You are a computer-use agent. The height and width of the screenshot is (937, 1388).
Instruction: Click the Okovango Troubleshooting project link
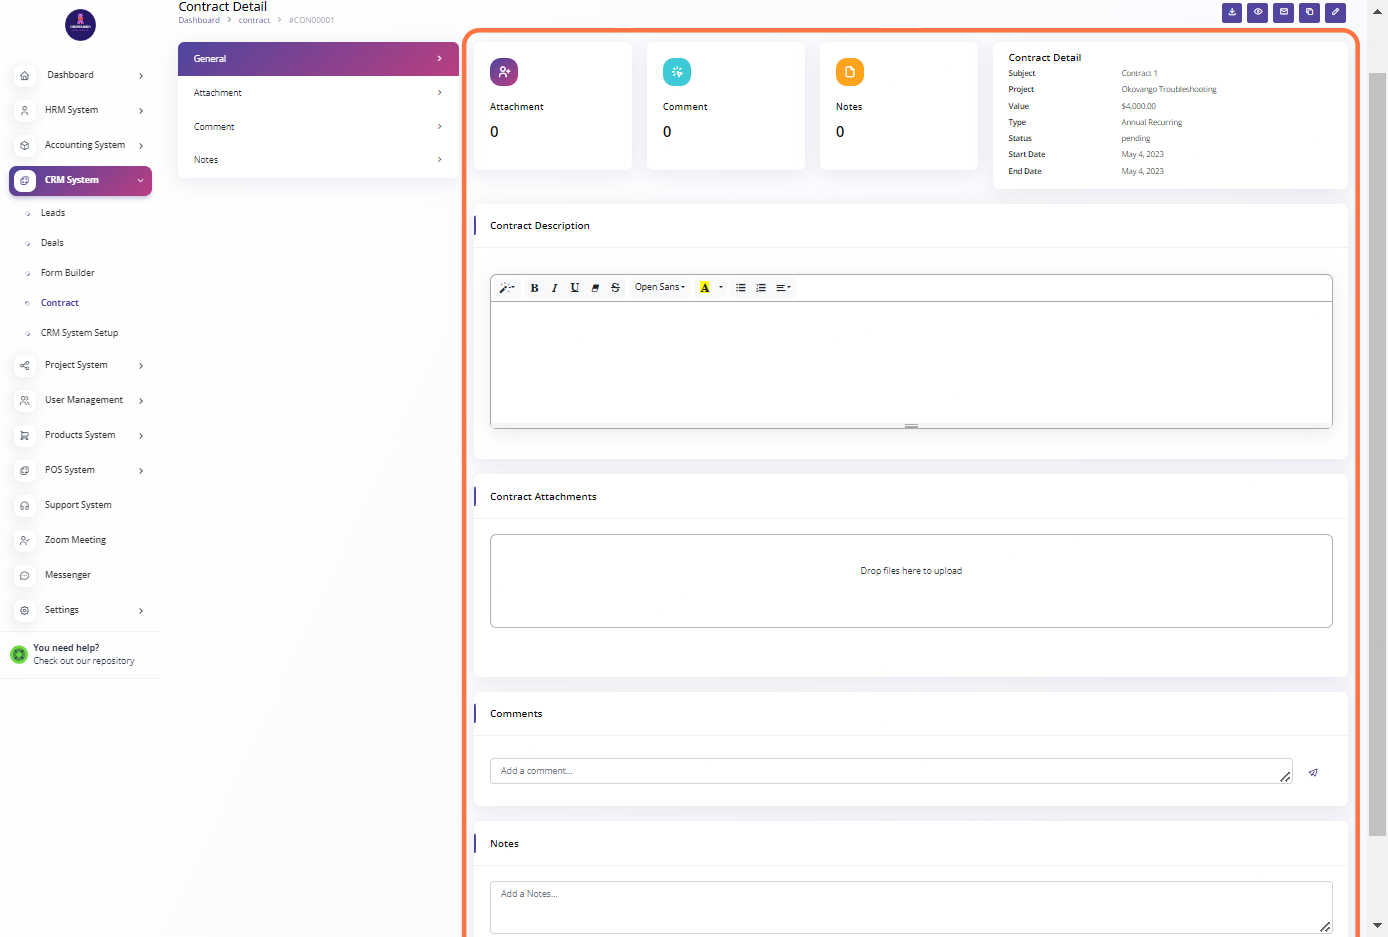coord(1168,90)
